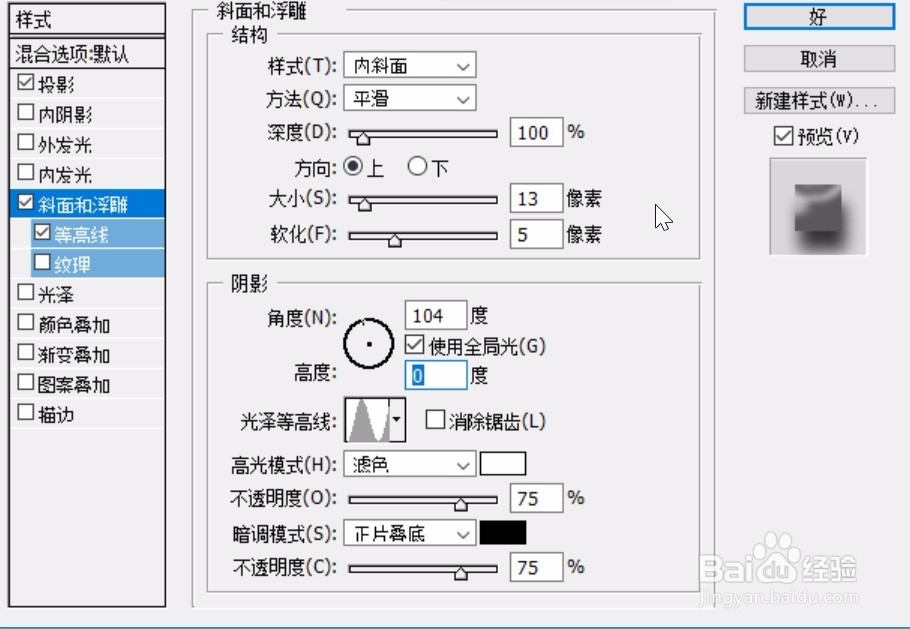Enable the 投影 (Drop Shadow) checkbox
The image size is (910, 629).
23,84
